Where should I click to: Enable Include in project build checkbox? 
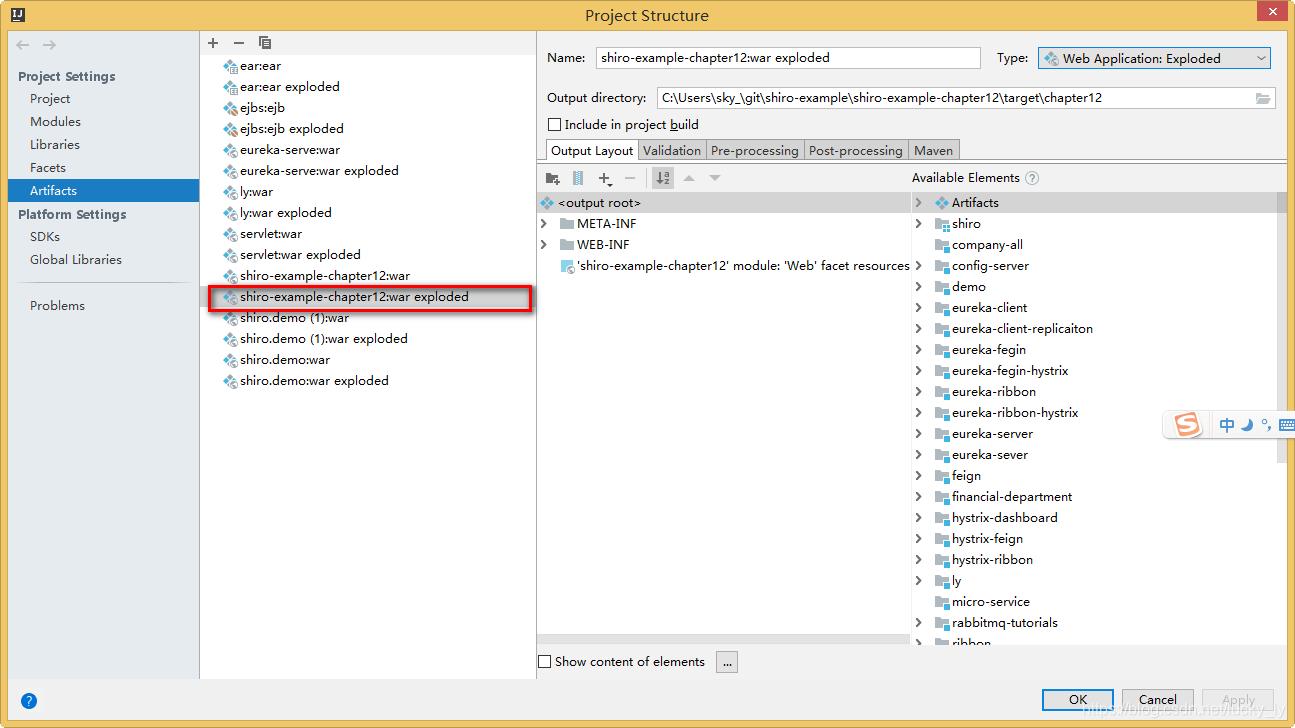555,125
